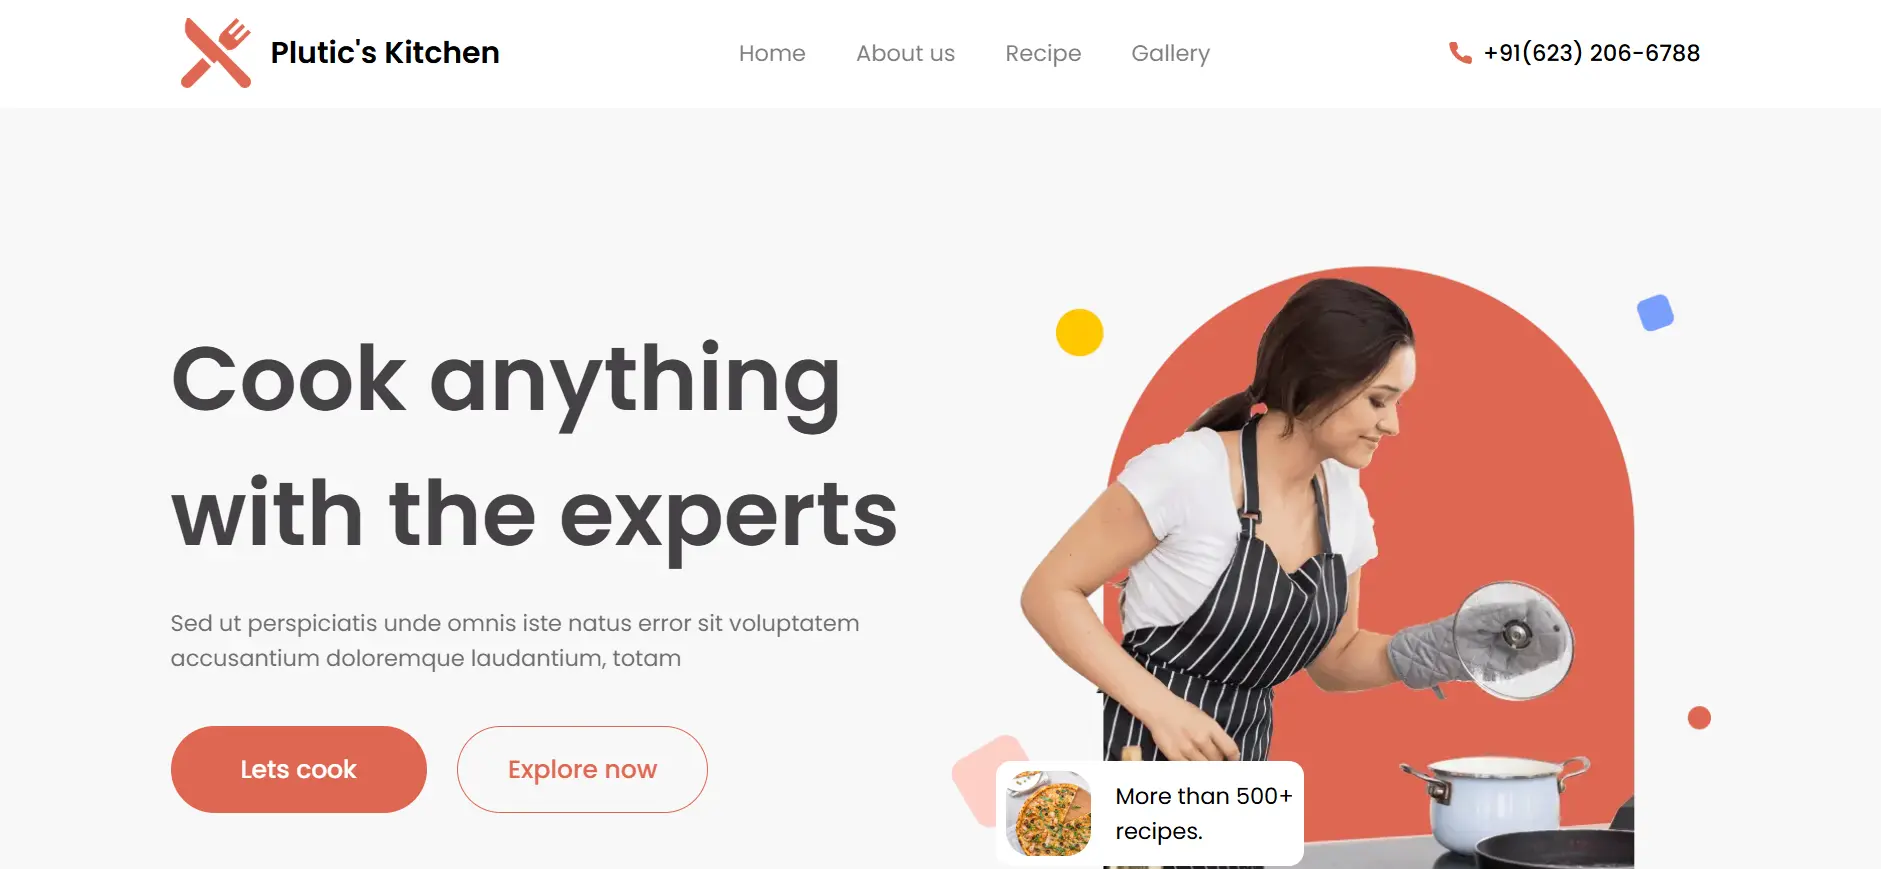Open the Recipe menu item
Viewport: 1881px width, 869px height.
coord(1043,53)
